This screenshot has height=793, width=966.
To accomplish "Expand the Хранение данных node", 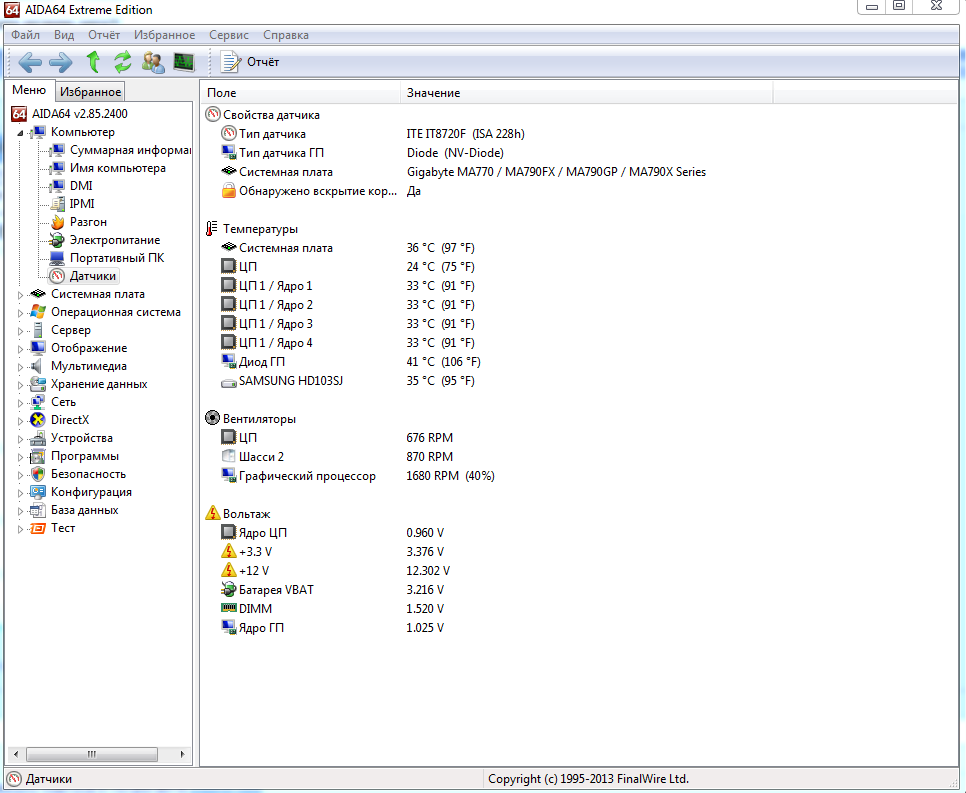I will pos(20,385).
